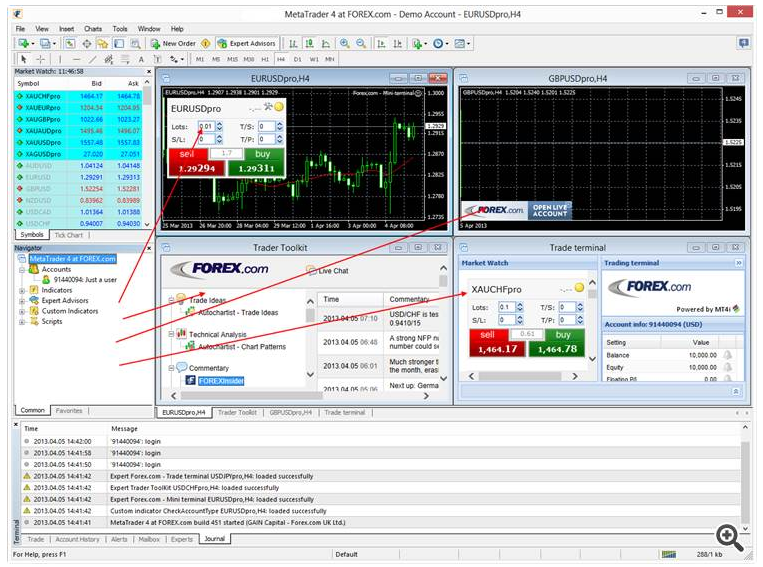Click the EURUSDpro Lots input field
763x567 pixels.
tap(206, 127)
